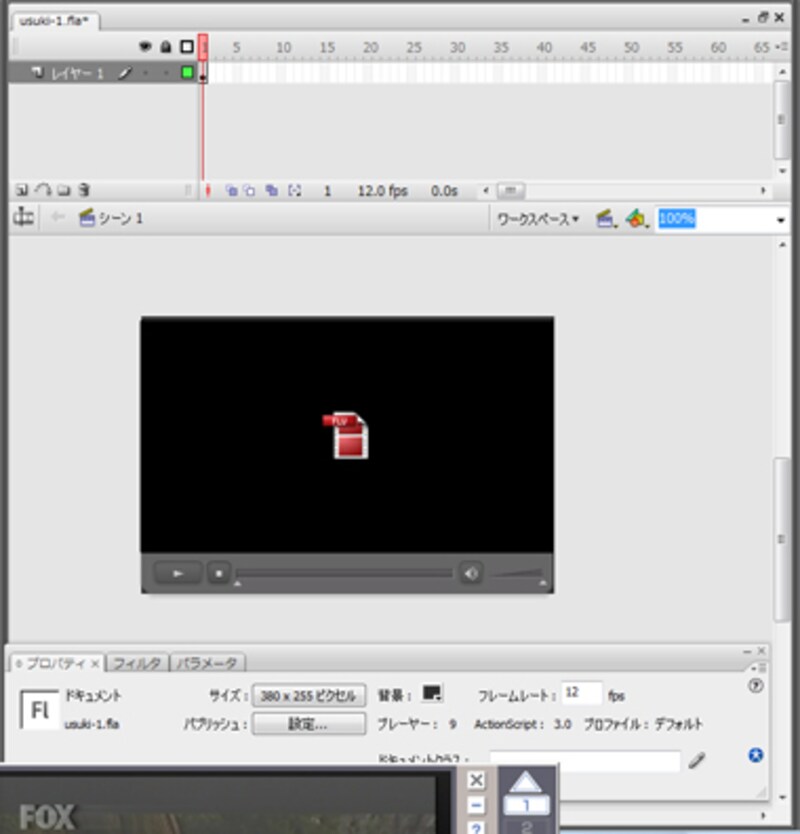The height and width of the screenshot is (834, 800).
Task: Click the 設定... publish settings button
Action: click(309, 724)
